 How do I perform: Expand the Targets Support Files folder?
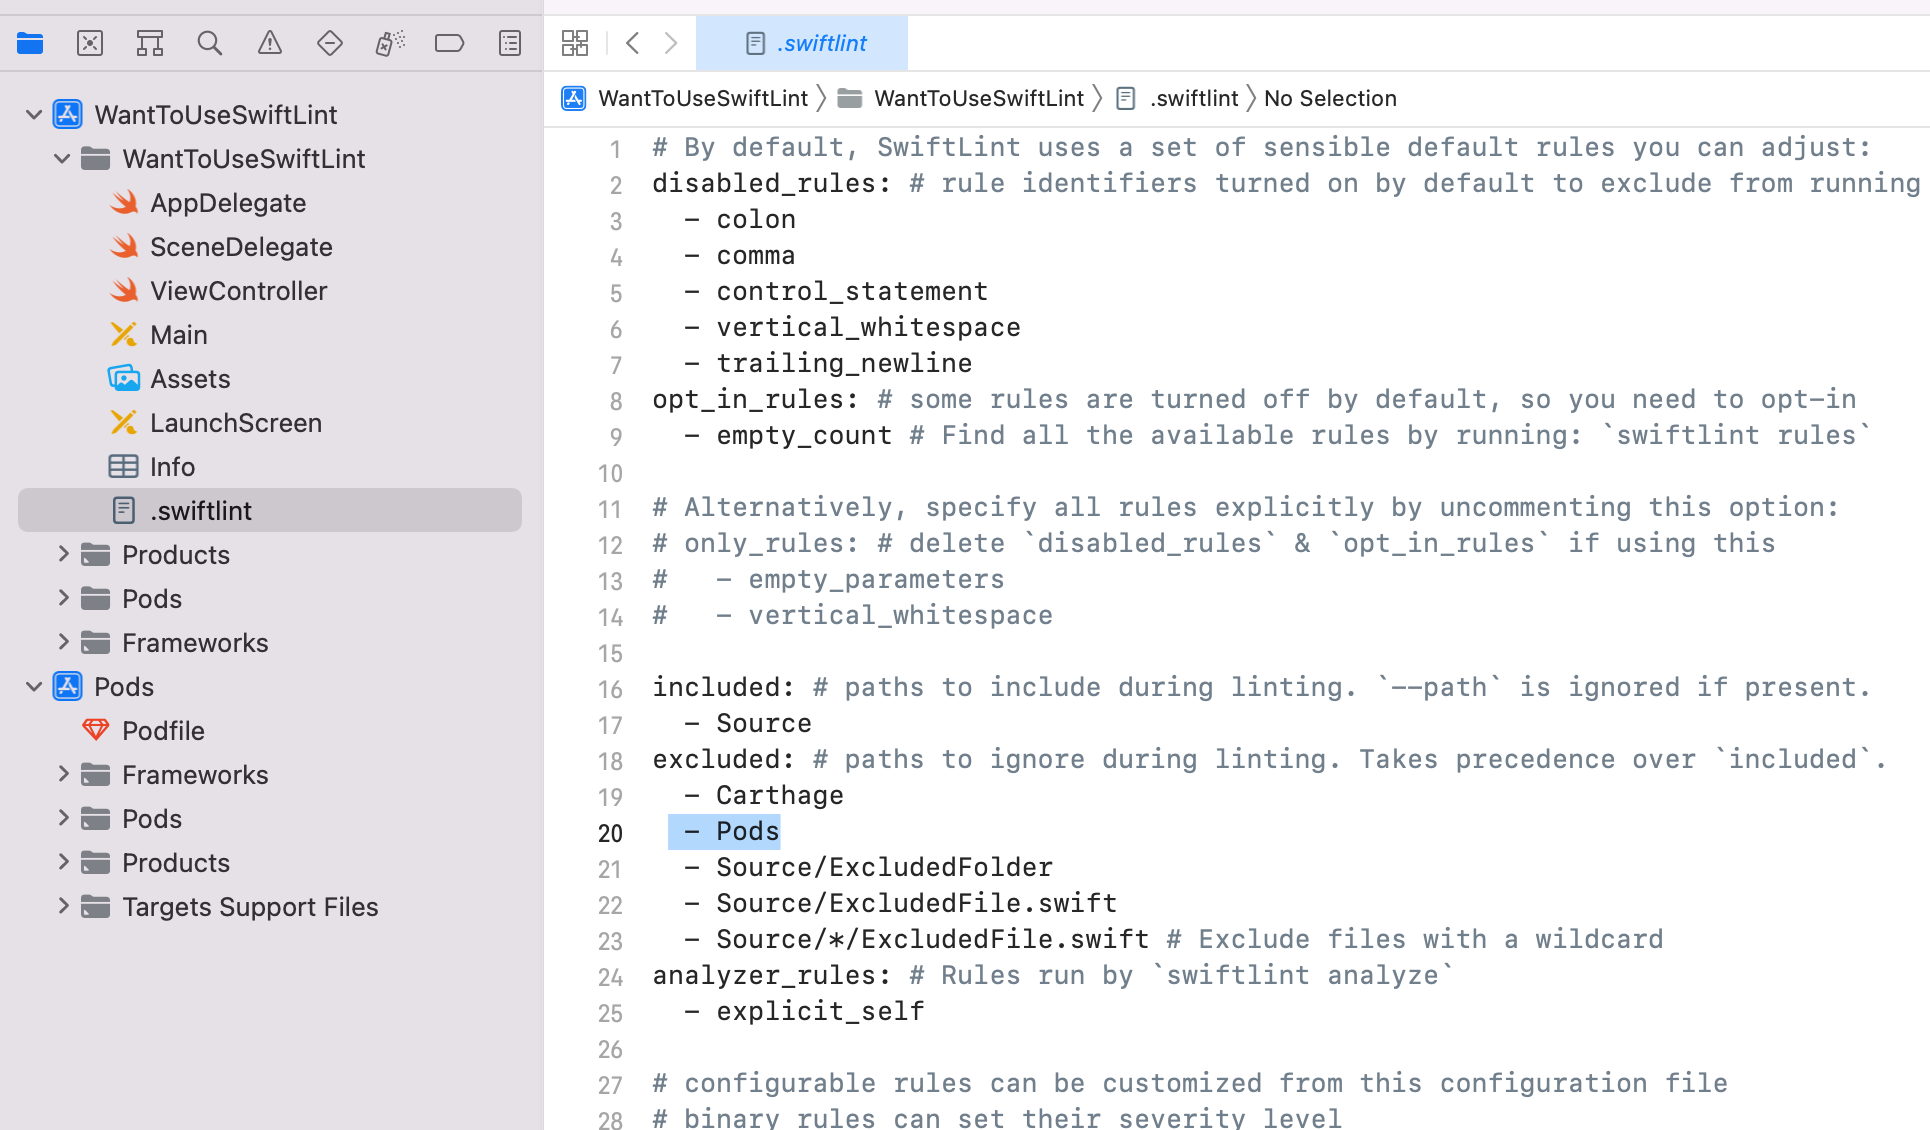click(x=63, y=906)
